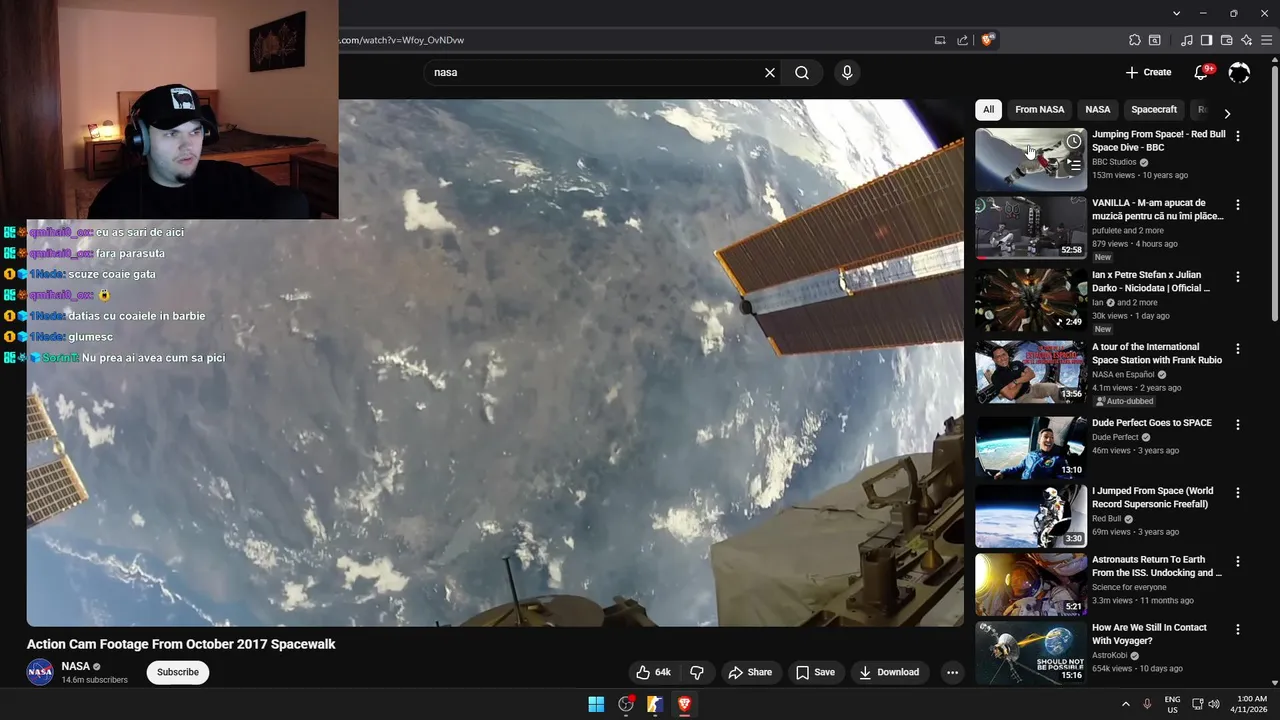Open the Leo AI sparkle icon

(x=1246, y=40)
